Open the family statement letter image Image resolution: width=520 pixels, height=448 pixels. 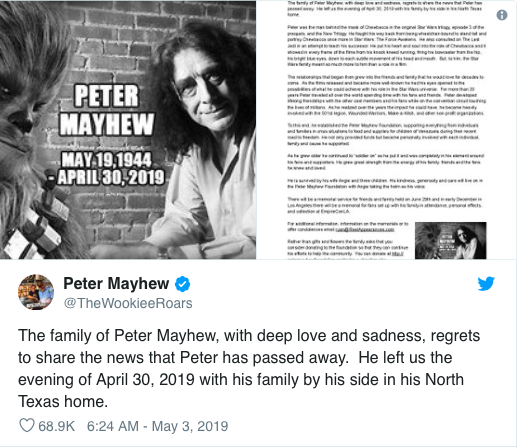386,129
